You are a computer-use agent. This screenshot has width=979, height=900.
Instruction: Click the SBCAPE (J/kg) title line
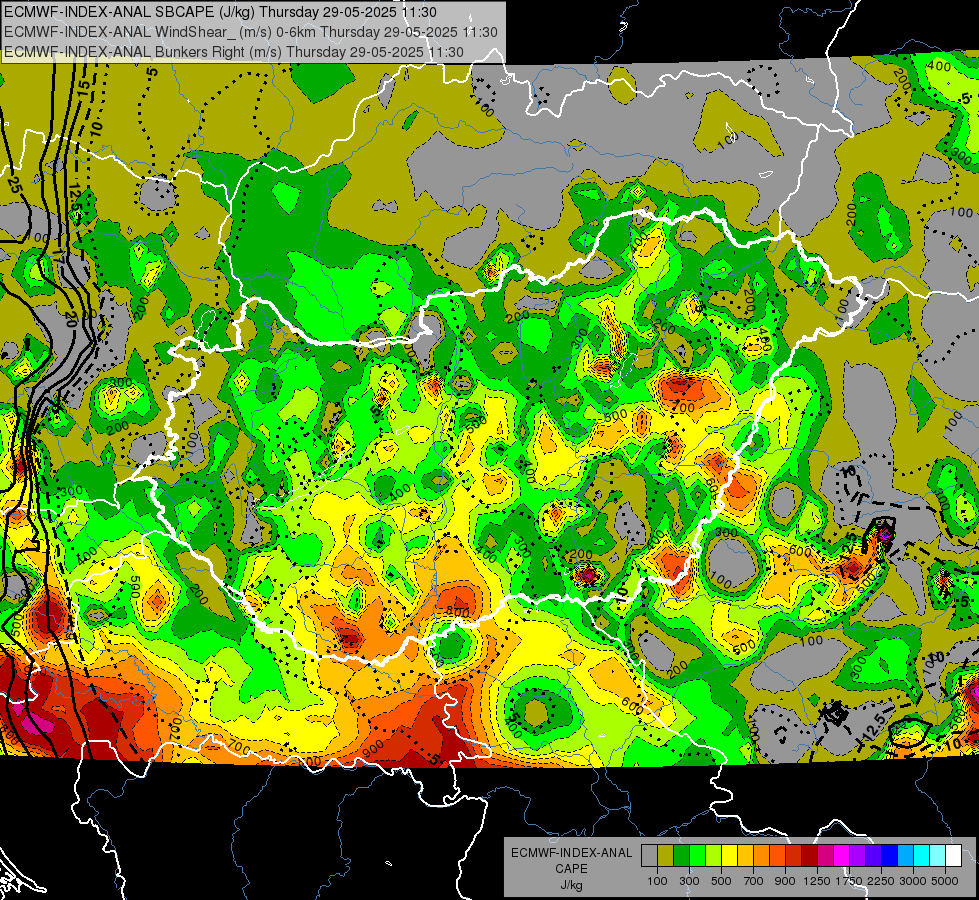[220, 12]
